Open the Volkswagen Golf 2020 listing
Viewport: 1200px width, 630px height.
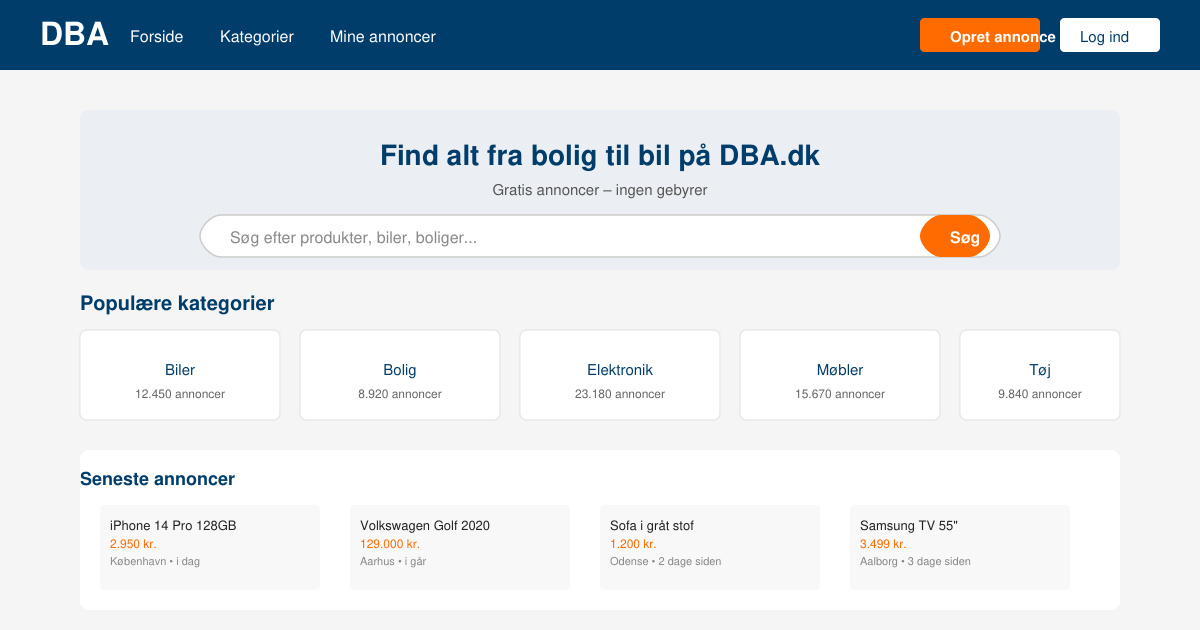point(460,547)
